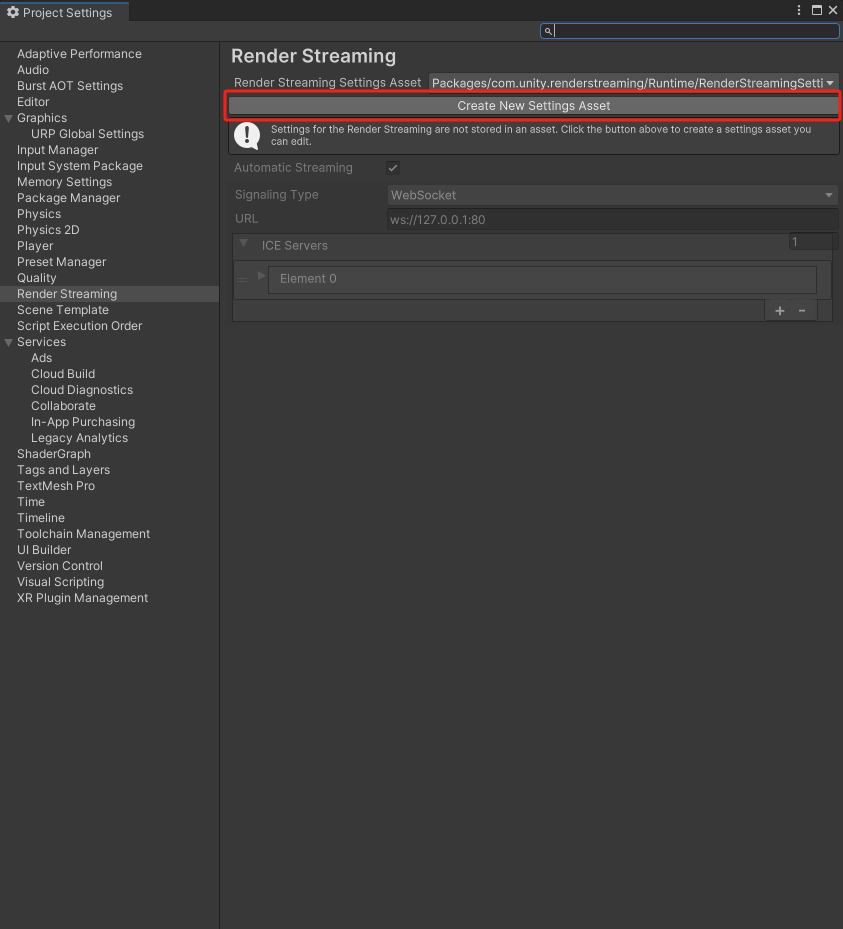Screen dimensions: 843x929
Task: Click the Element 0 drag handle
Action: [x=242, y=280]
